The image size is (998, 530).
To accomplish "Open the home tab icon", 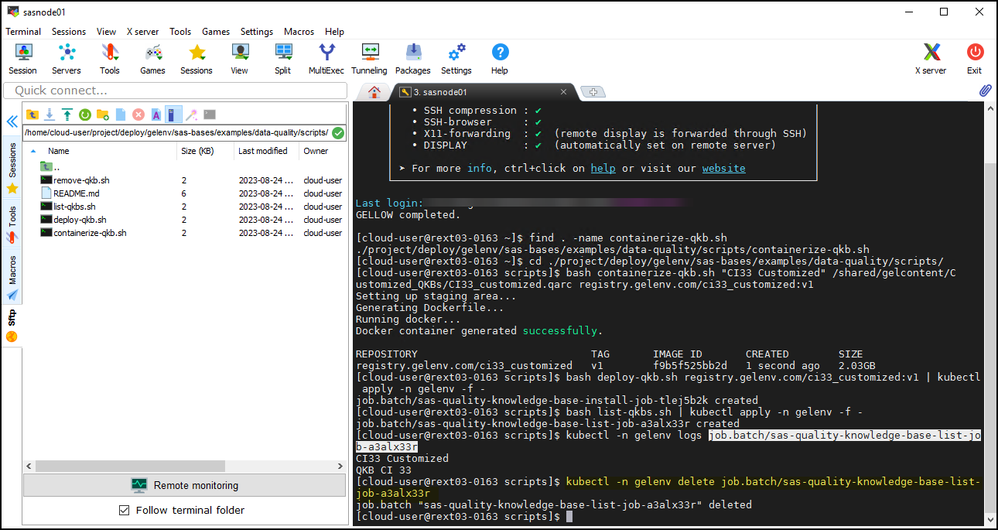I will click(x=374, y=92).
